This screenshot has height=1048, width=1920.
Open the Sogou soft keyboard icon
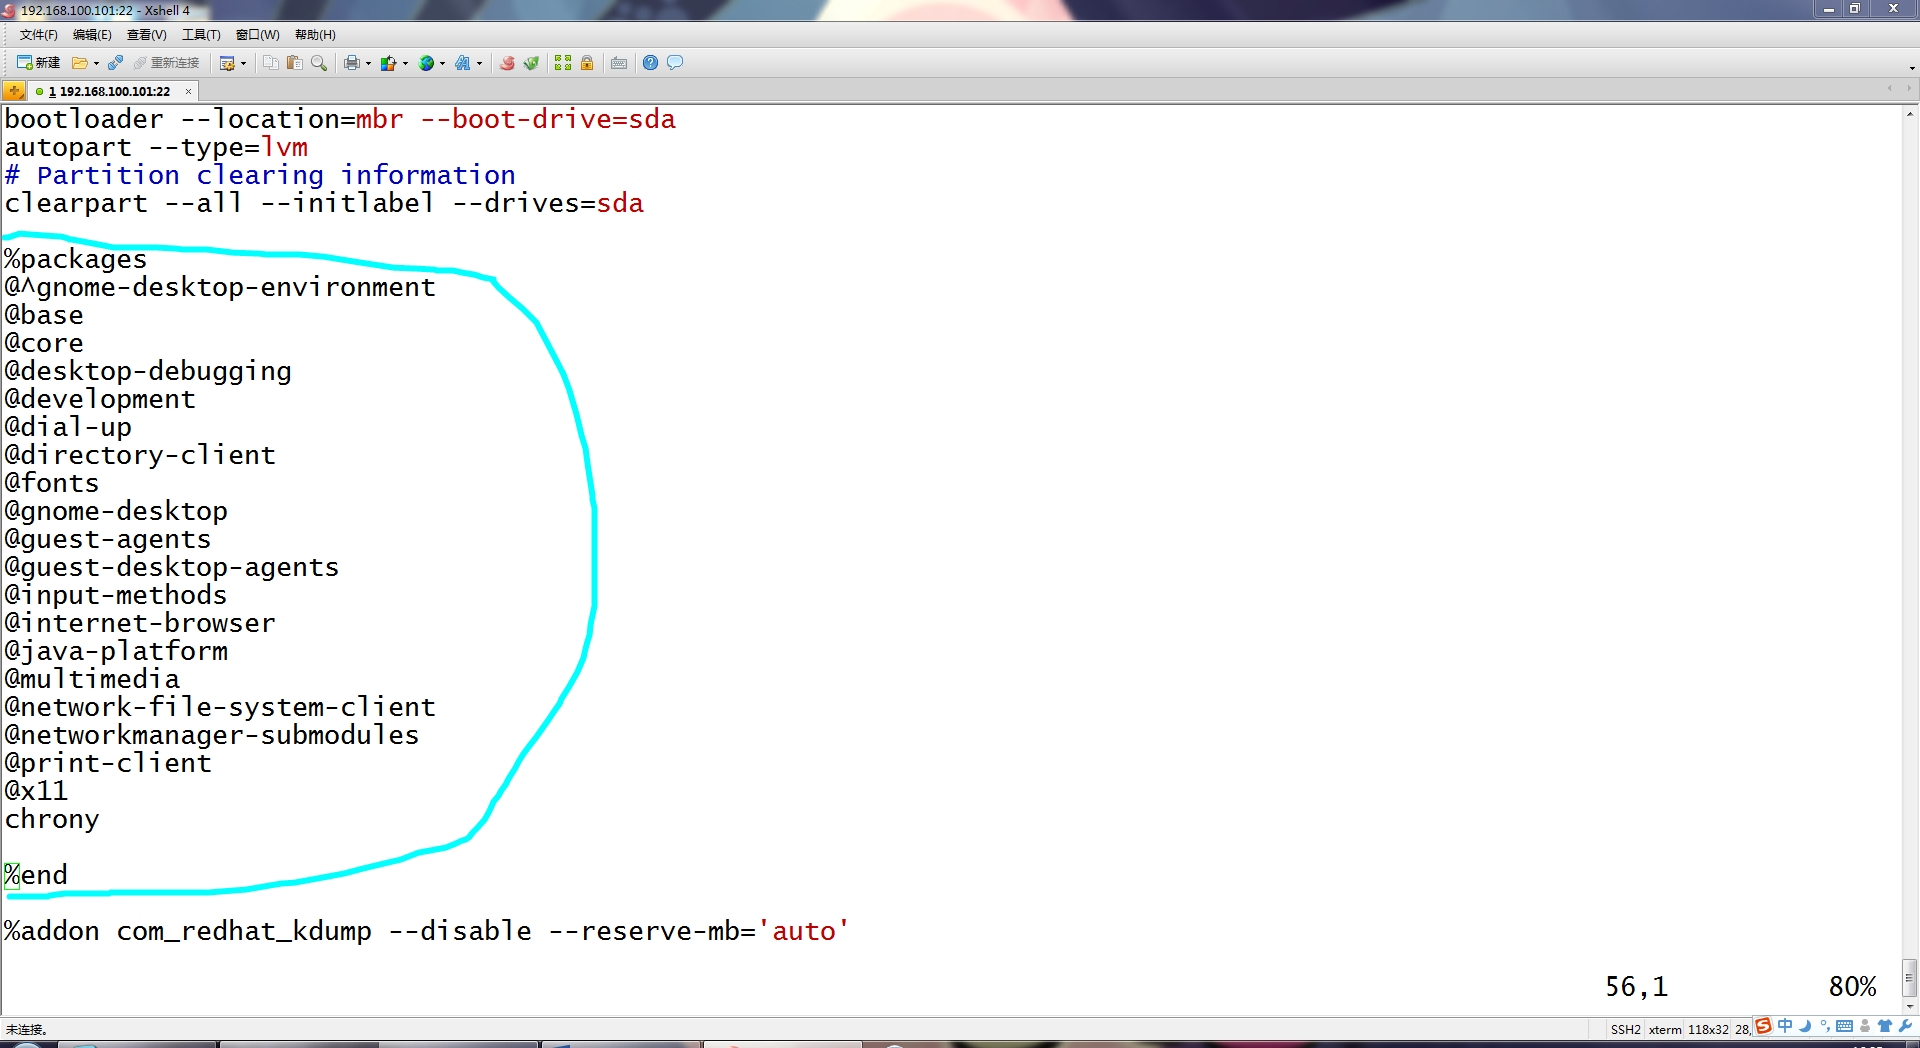click(x=1845, y=1026)
